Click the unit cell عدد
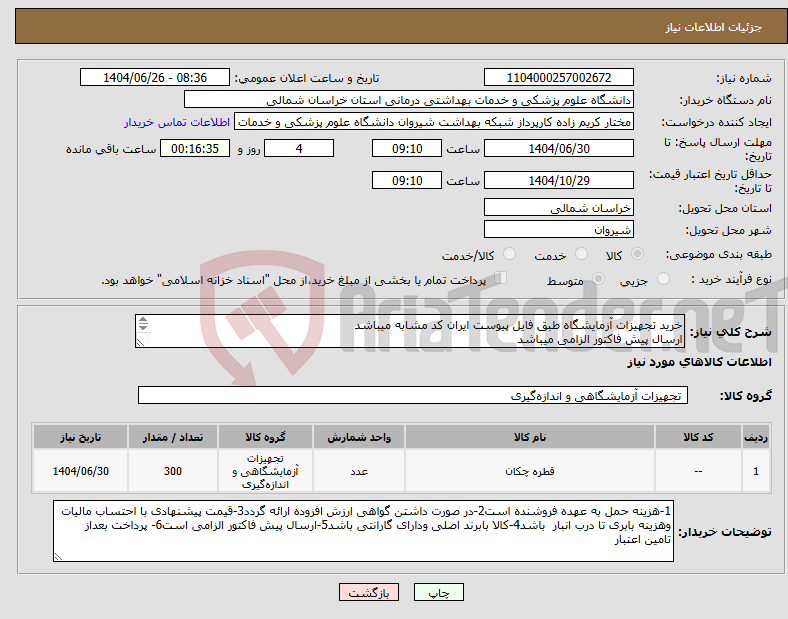 pos(359,471)
